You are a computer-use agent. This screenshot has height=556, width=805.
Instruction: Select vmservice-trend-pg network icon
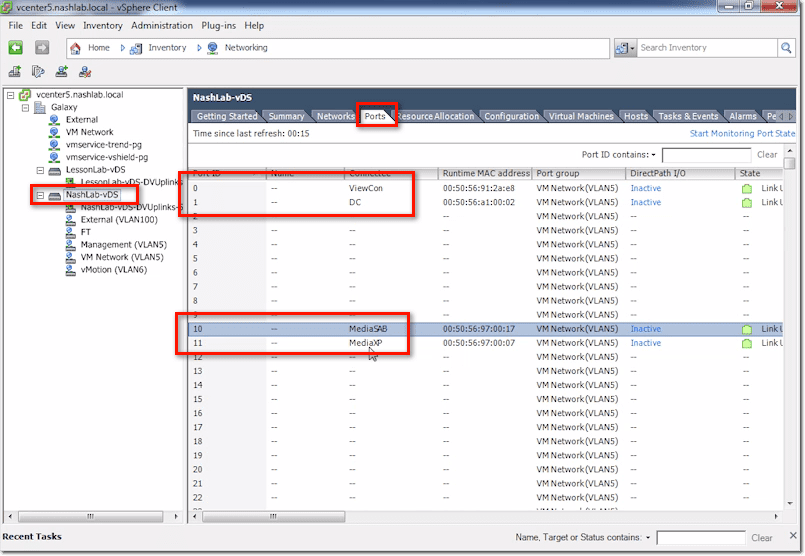click(54, 145)
